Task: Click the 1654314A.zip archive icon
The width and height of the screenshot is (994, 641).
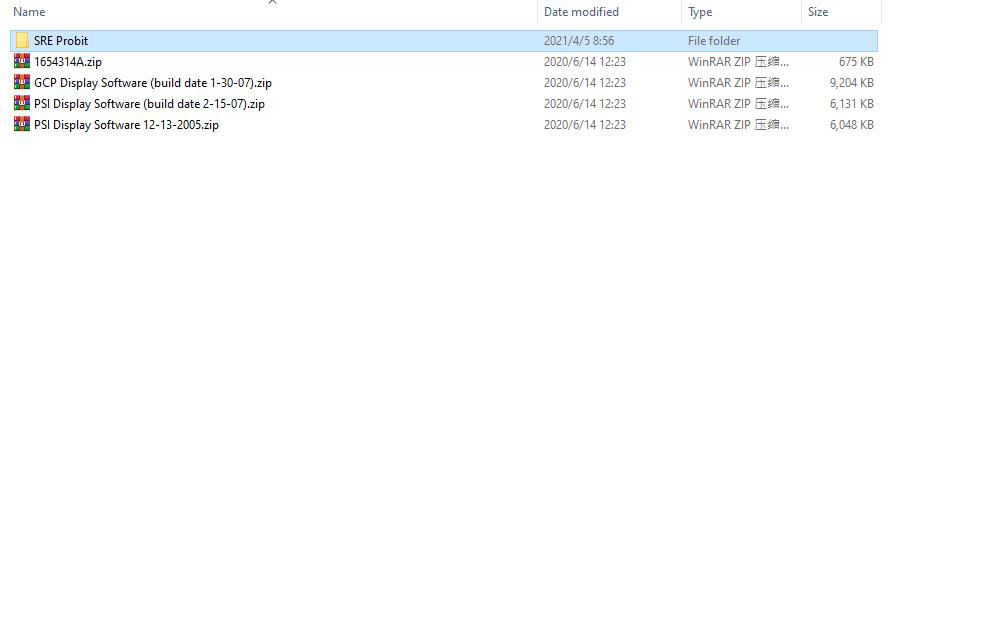Action: [22, 62]
